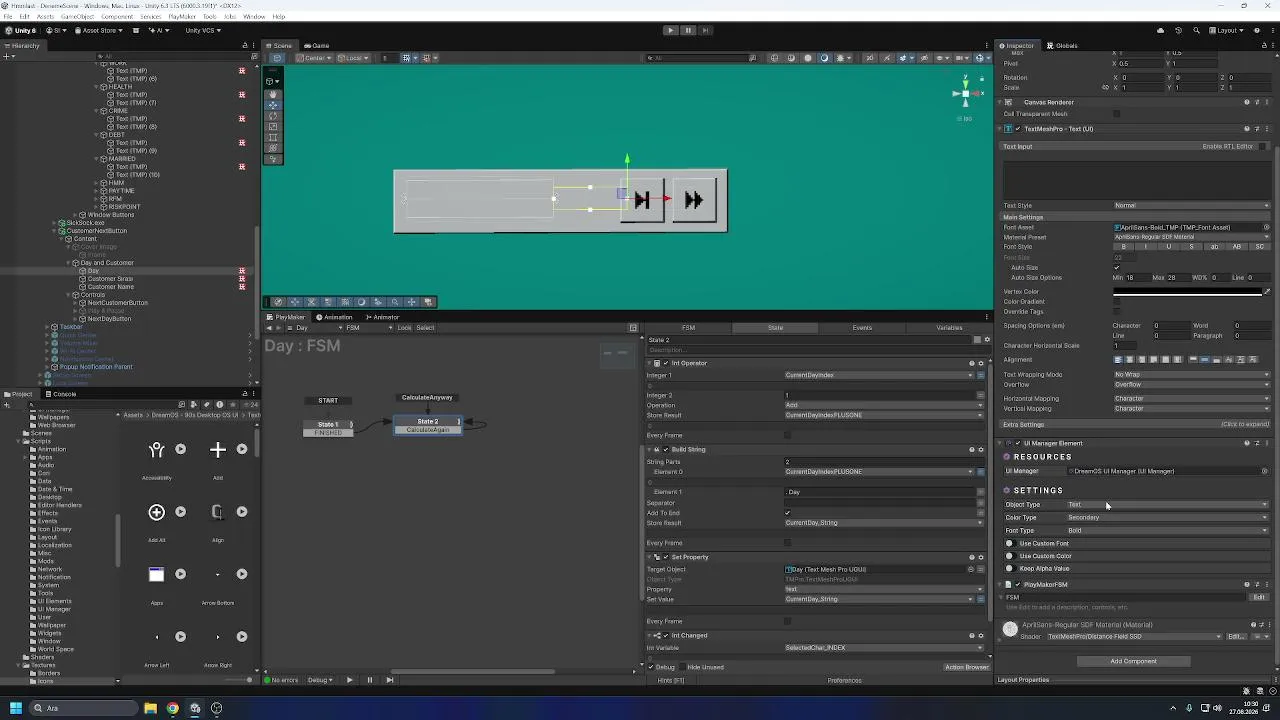Toggle Use Custom Font switch
Screen dimensions: 1280x720
tap(1009, 544)
